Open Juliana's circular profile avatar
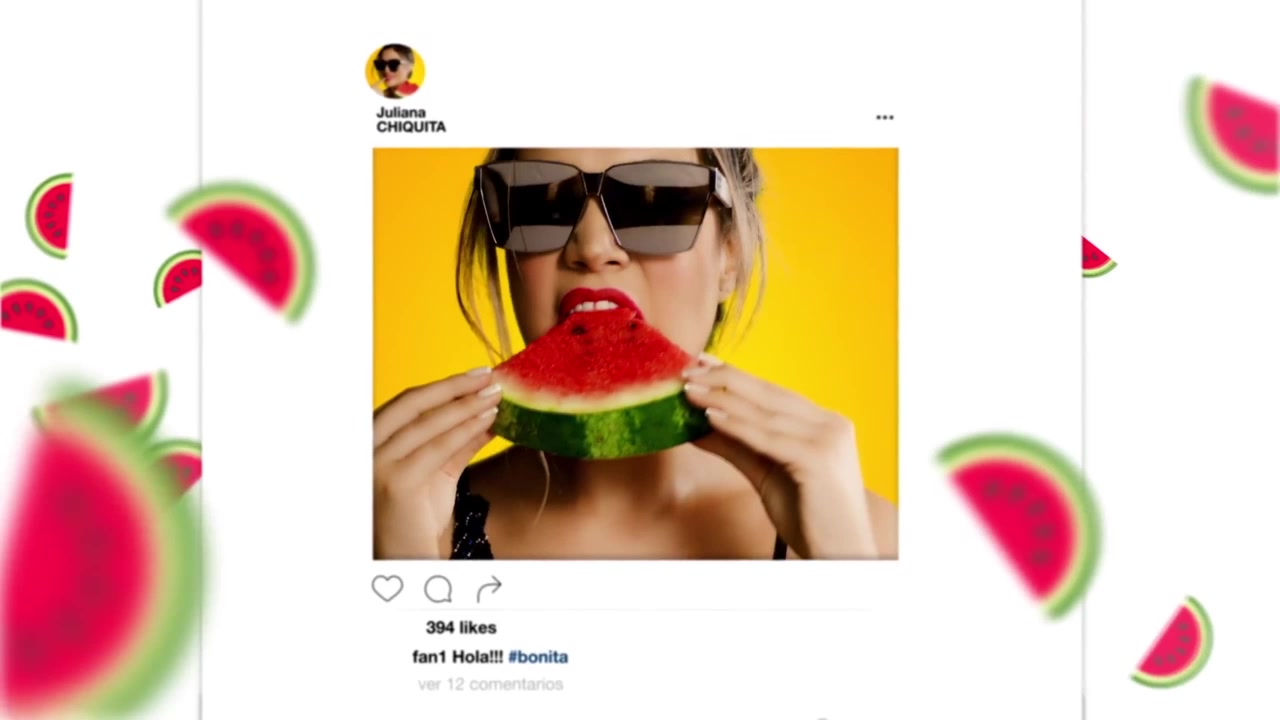Viewport: 1280px width, 720px height. [395, 71]
